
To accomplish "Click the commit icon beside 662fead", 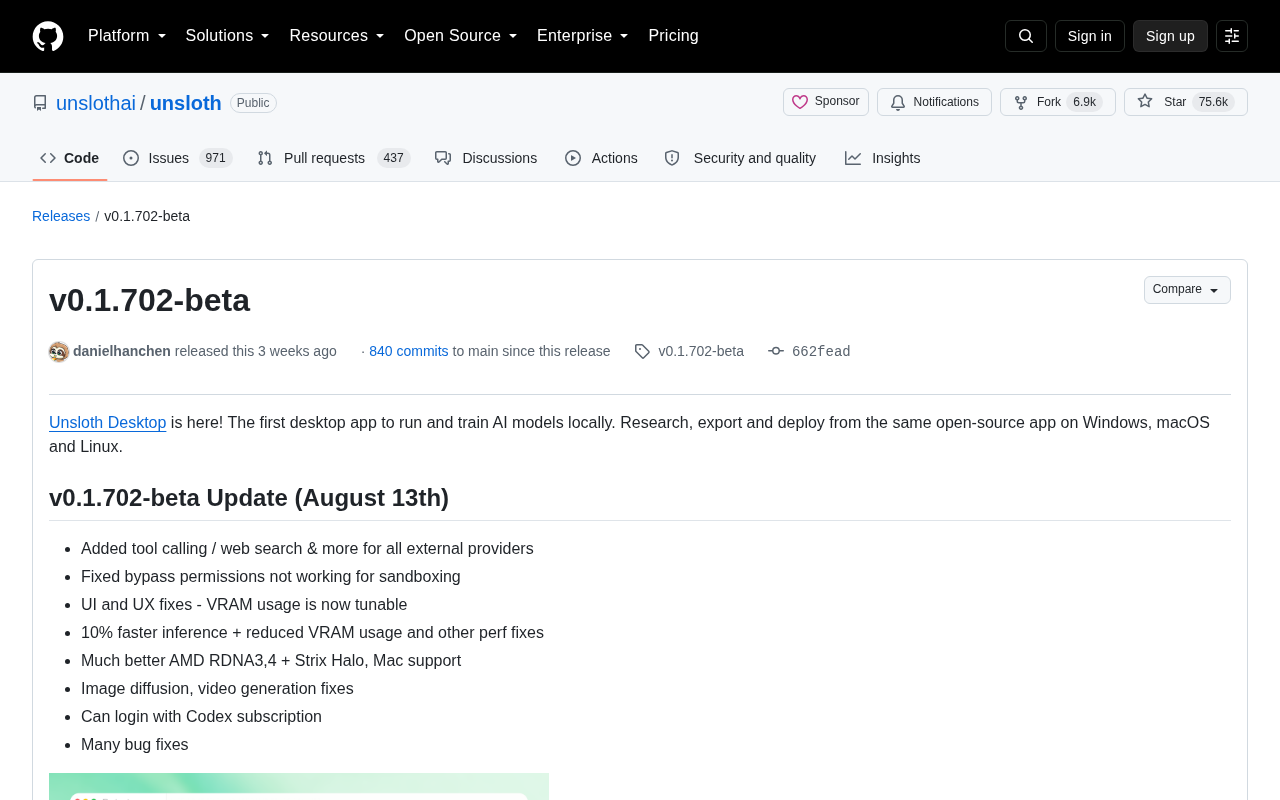I will (x=776, y=351).
